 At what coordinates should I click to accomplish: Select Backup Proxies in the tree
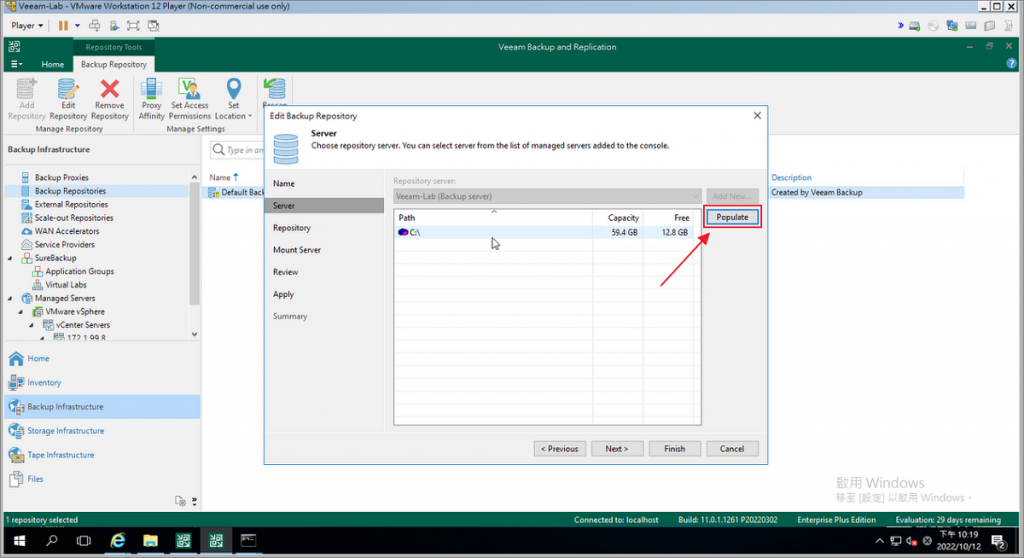(x=61, y=178)
